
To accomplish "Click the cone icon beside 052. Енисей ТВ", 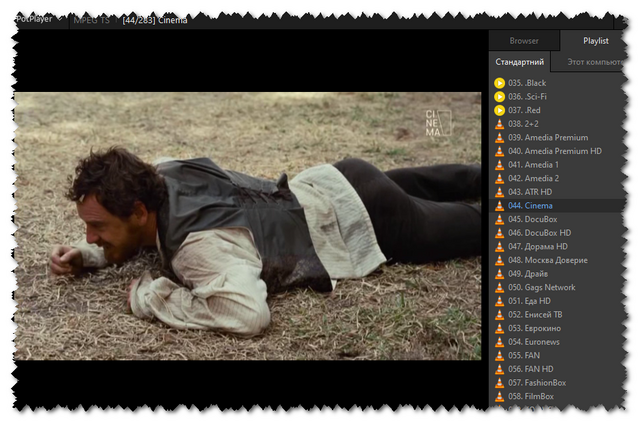I will (x=500, y=315).
